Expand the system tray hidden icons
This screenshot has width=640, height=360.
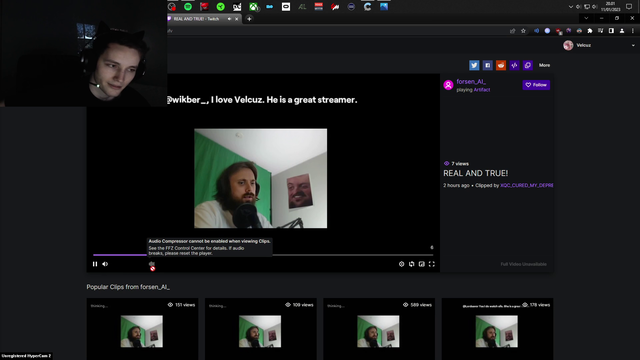pos(571,7)
